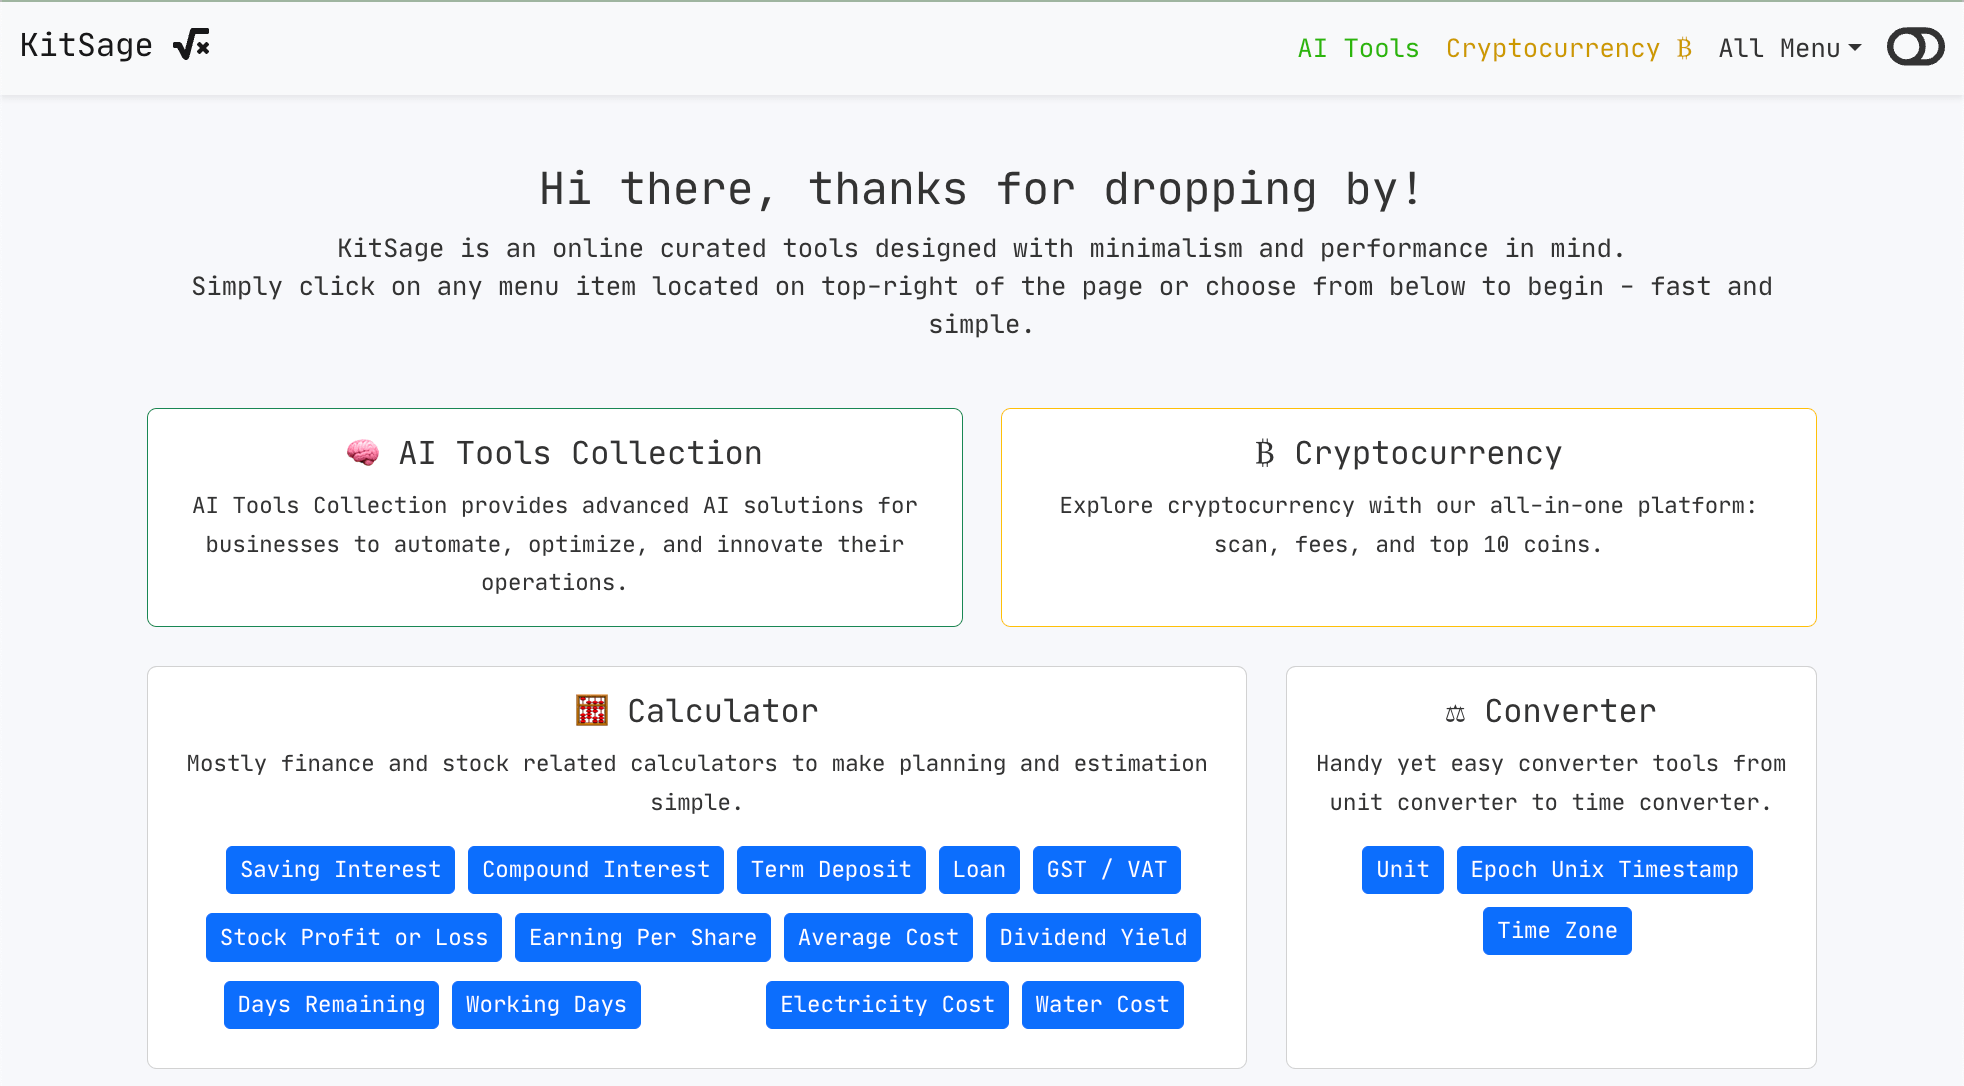This screenshot has width=1964, height=1086.
Task: Toggle the dark mode switch
Action: (x=1915, y=47)
